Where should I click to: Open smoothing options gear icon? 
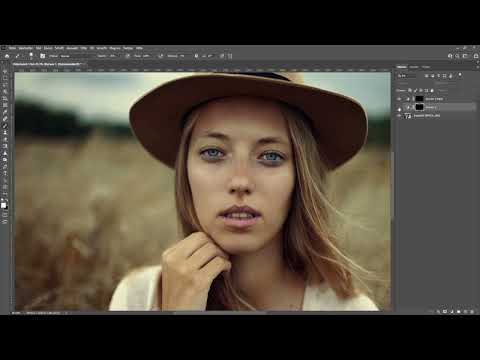pos(196,56)
